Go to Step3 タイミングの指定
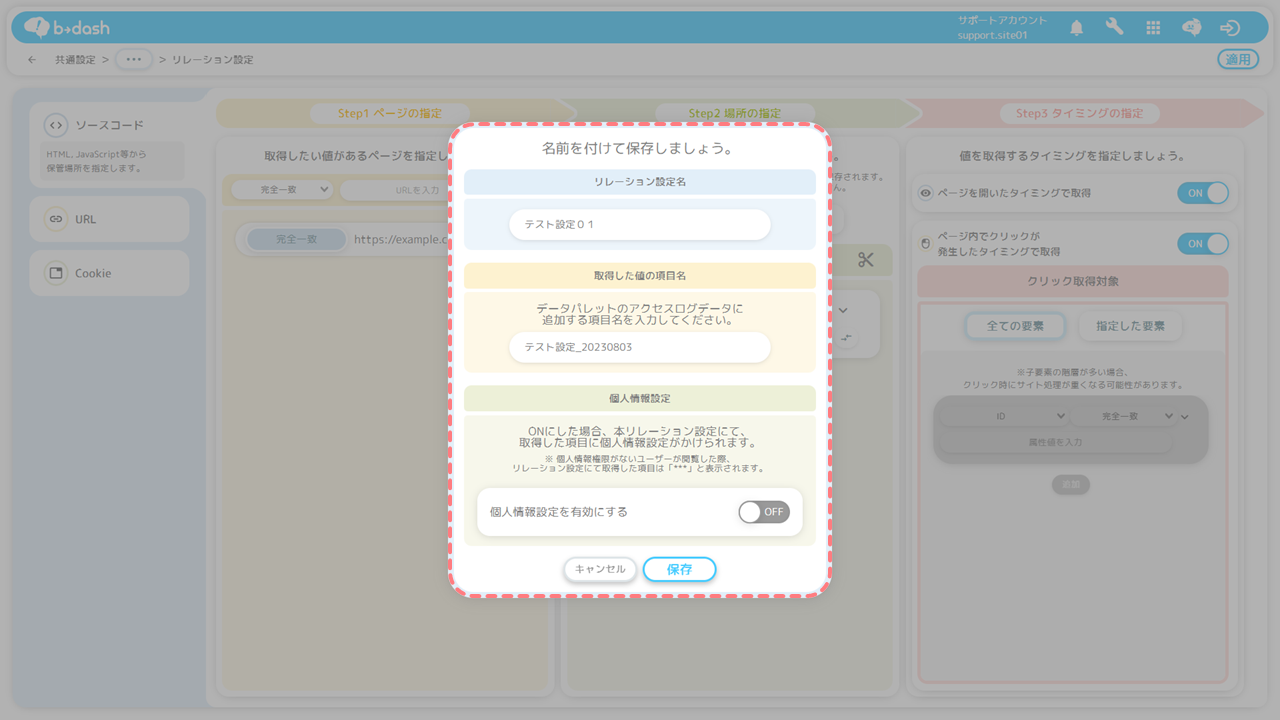The height and width of the screenshot is (720, 1280). 1080,113
